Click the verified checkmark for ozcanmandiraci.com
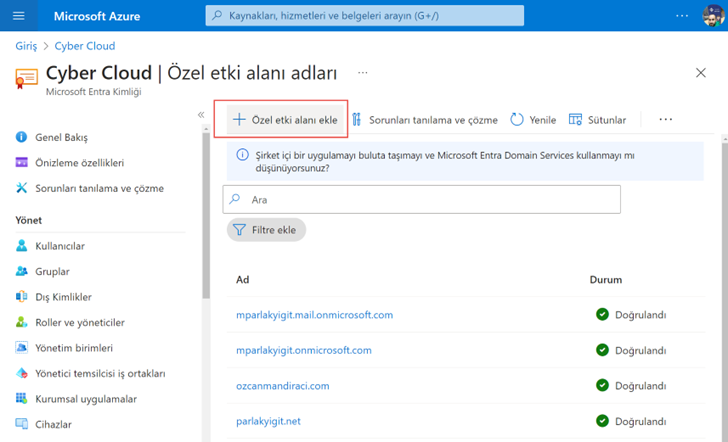 [x=602, y=385]
